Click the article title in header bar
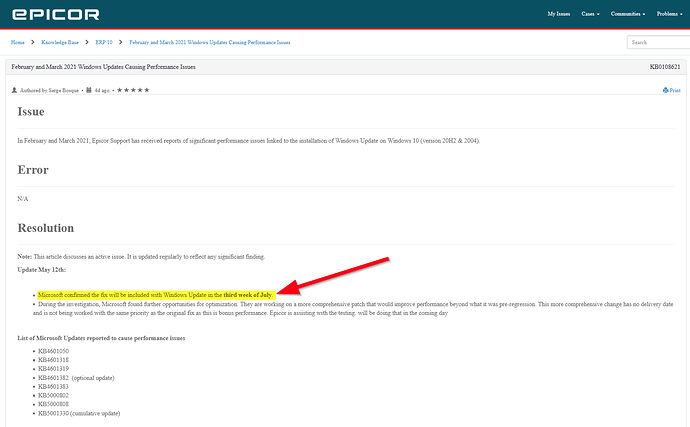This screenshot has height=427, width=690. [x=103, y=67]
